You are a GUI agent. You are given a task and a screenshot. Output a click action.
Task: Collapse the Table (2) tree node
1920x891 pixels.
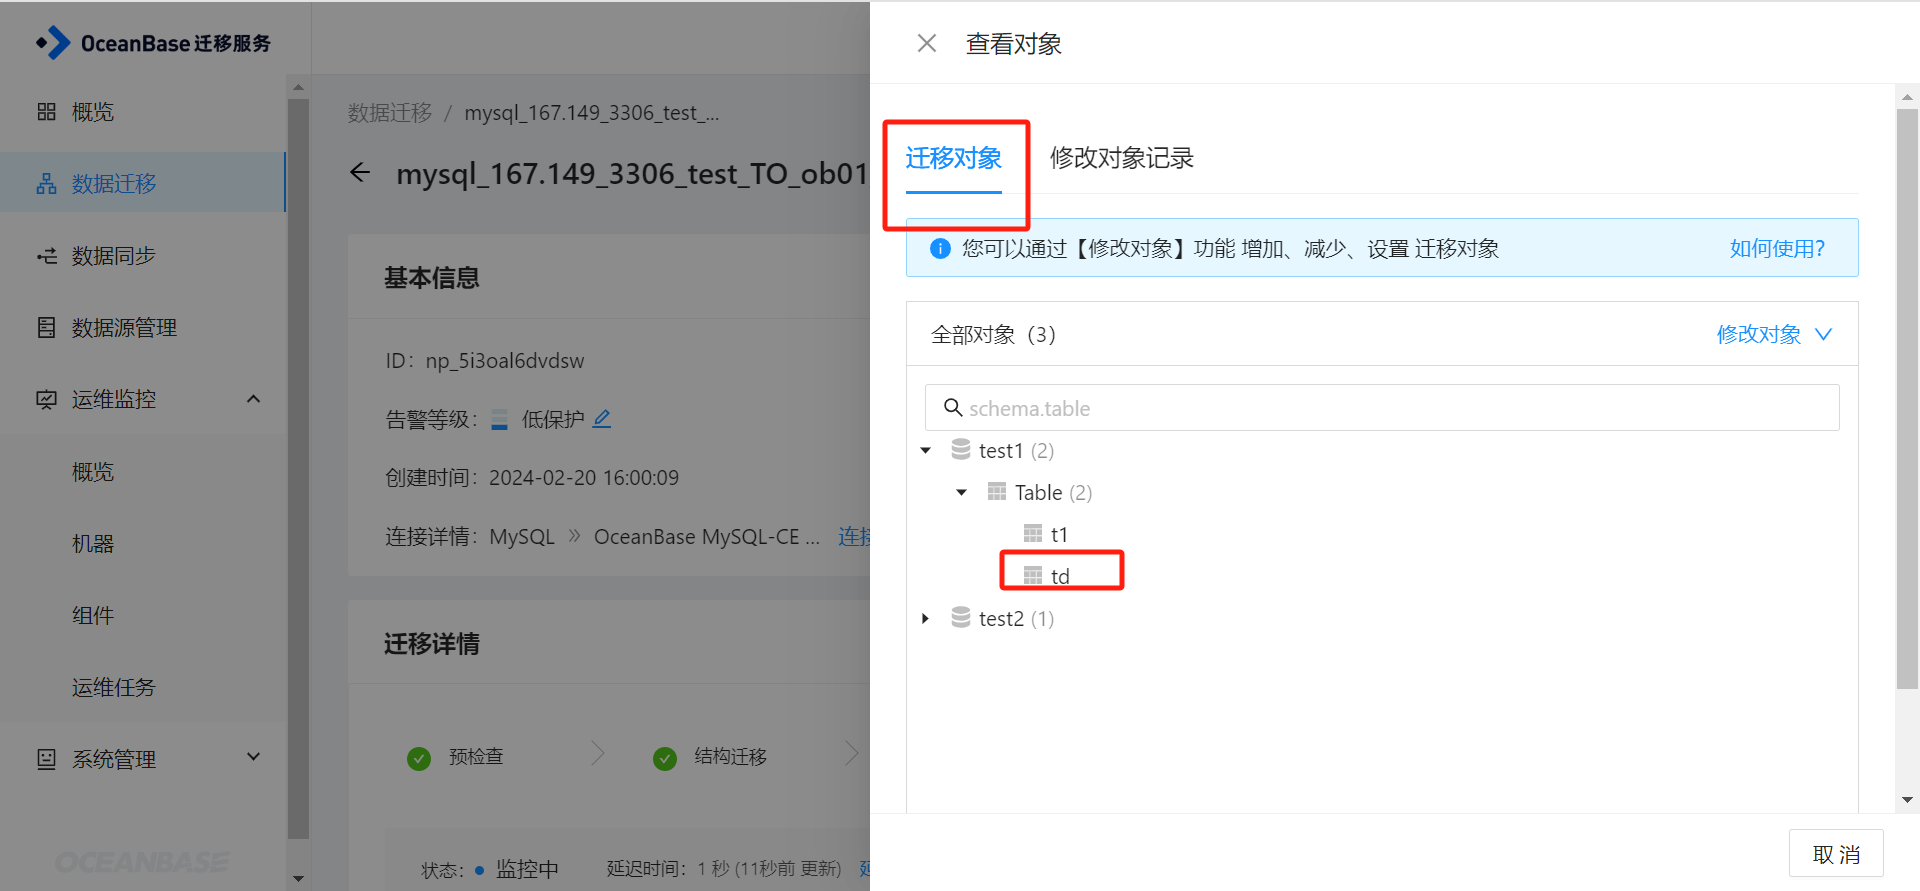[x=962, y=492]
